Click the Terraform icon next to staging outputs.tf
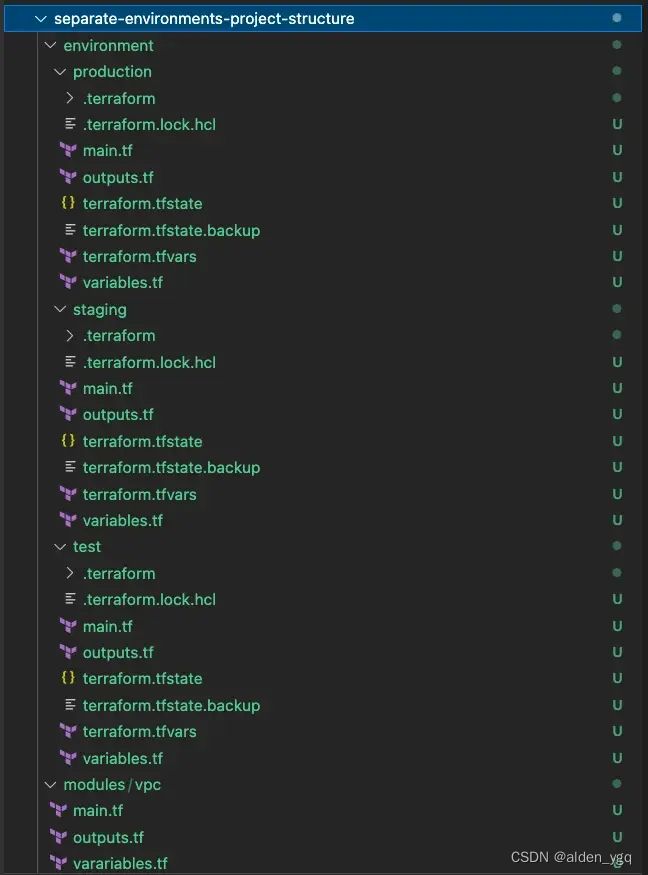This screenshot has width=648, height=875. click(66, 414)
